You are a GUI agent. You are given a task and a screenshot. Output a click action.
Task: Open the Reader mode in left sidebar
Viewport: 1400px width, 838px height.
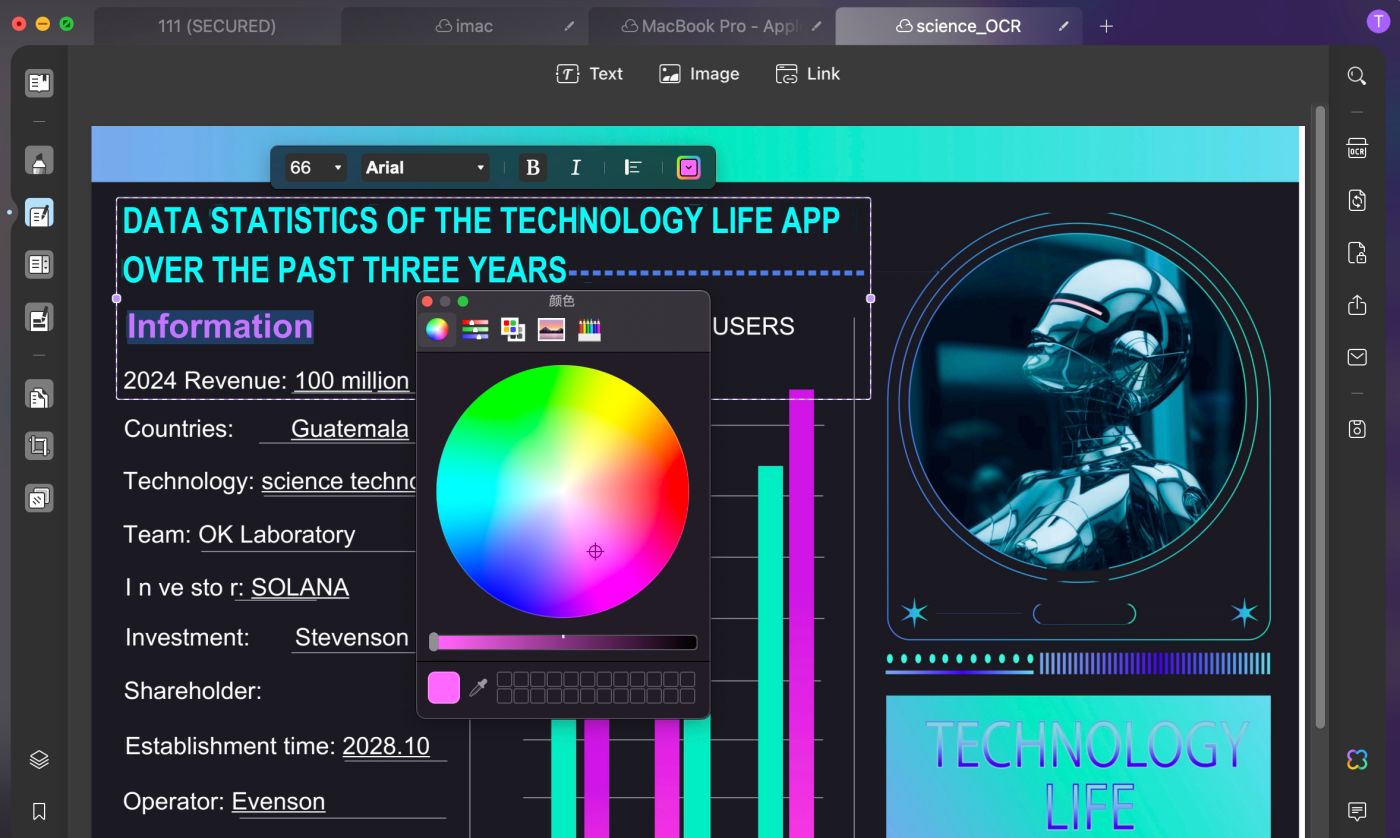click(39, 83)
